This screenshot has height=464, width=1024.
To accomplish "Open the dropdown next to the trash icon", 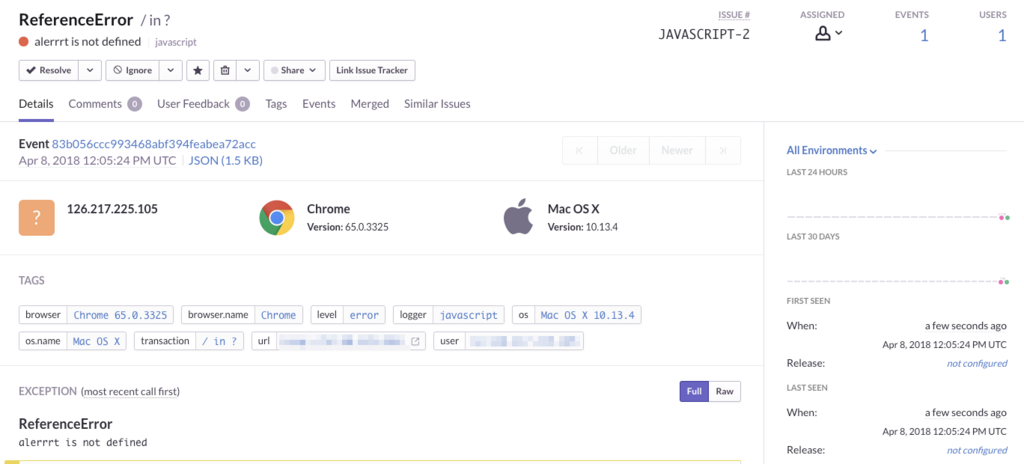I will [248, 71].
